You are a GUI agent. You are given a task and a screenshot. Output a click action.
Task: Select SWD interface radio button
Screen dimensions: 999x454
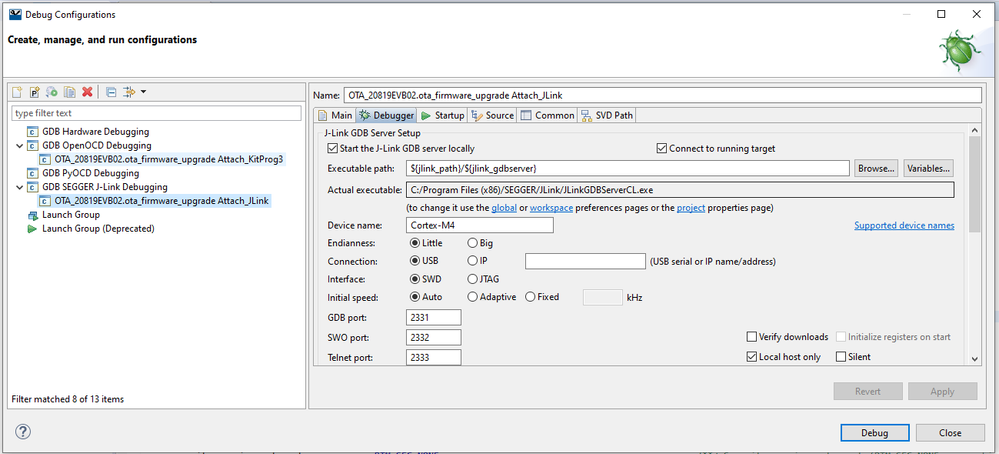[x=415, y=278]
